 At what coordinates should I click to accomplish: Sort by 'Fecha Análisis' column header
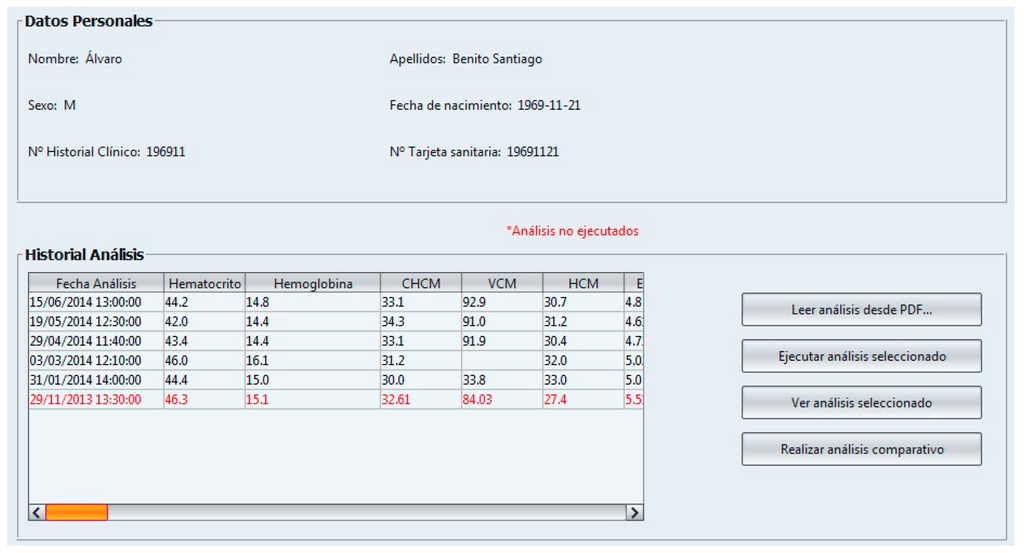[96, 283]
